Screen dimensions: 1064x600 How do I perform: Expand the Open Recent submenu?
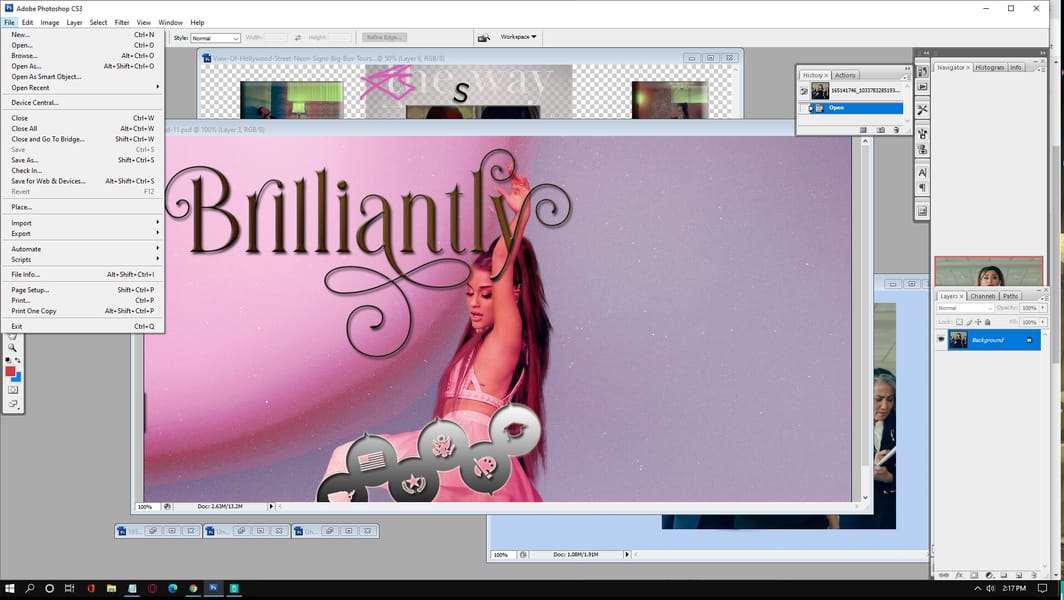pyautogui.click(x=81, y=88)
